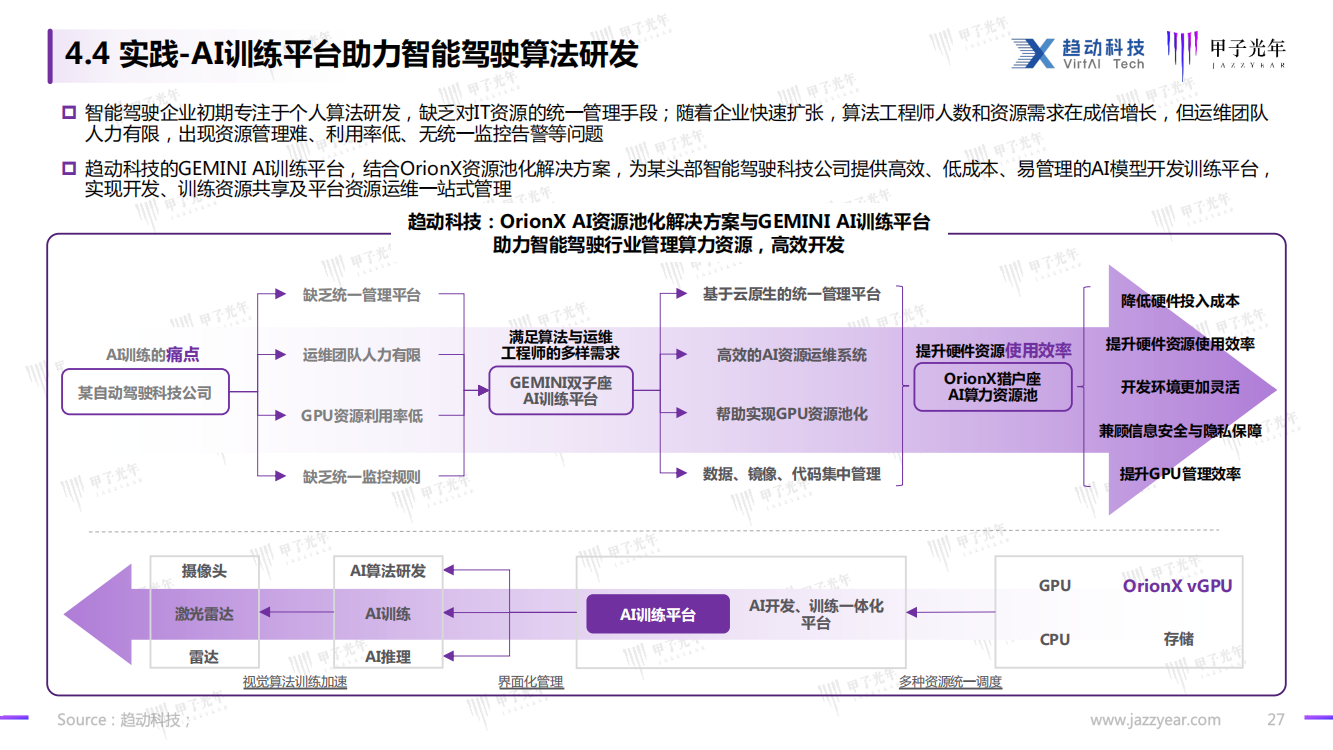1333x750 pixels.
Task: Click 基于云原生的统一管理平台 text
Action: [x=792, y=294]
